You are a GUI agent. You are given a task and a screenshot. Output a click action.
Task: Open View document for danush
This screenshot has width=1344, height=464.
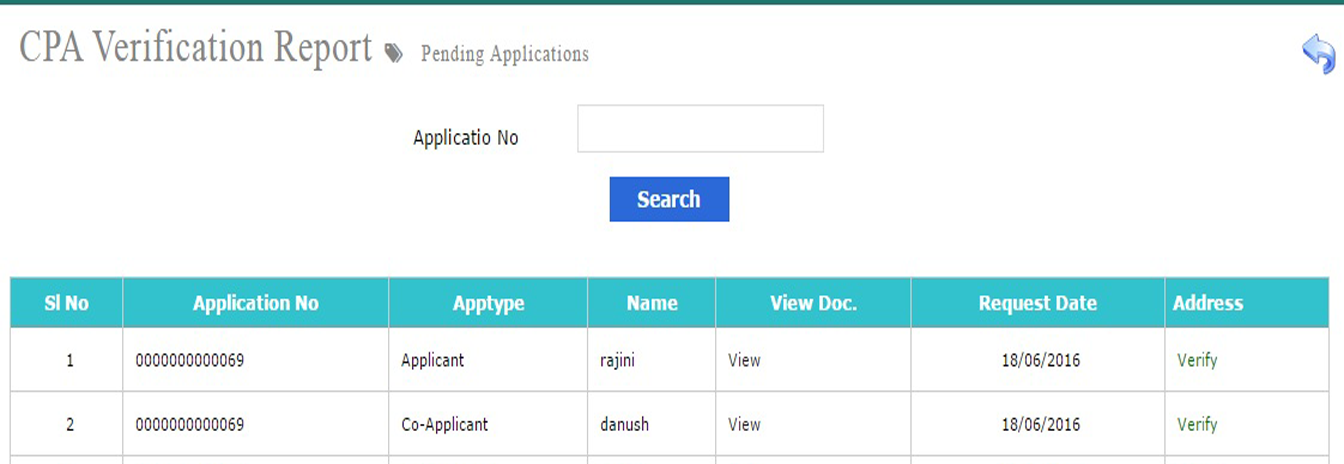click(744, 424)
